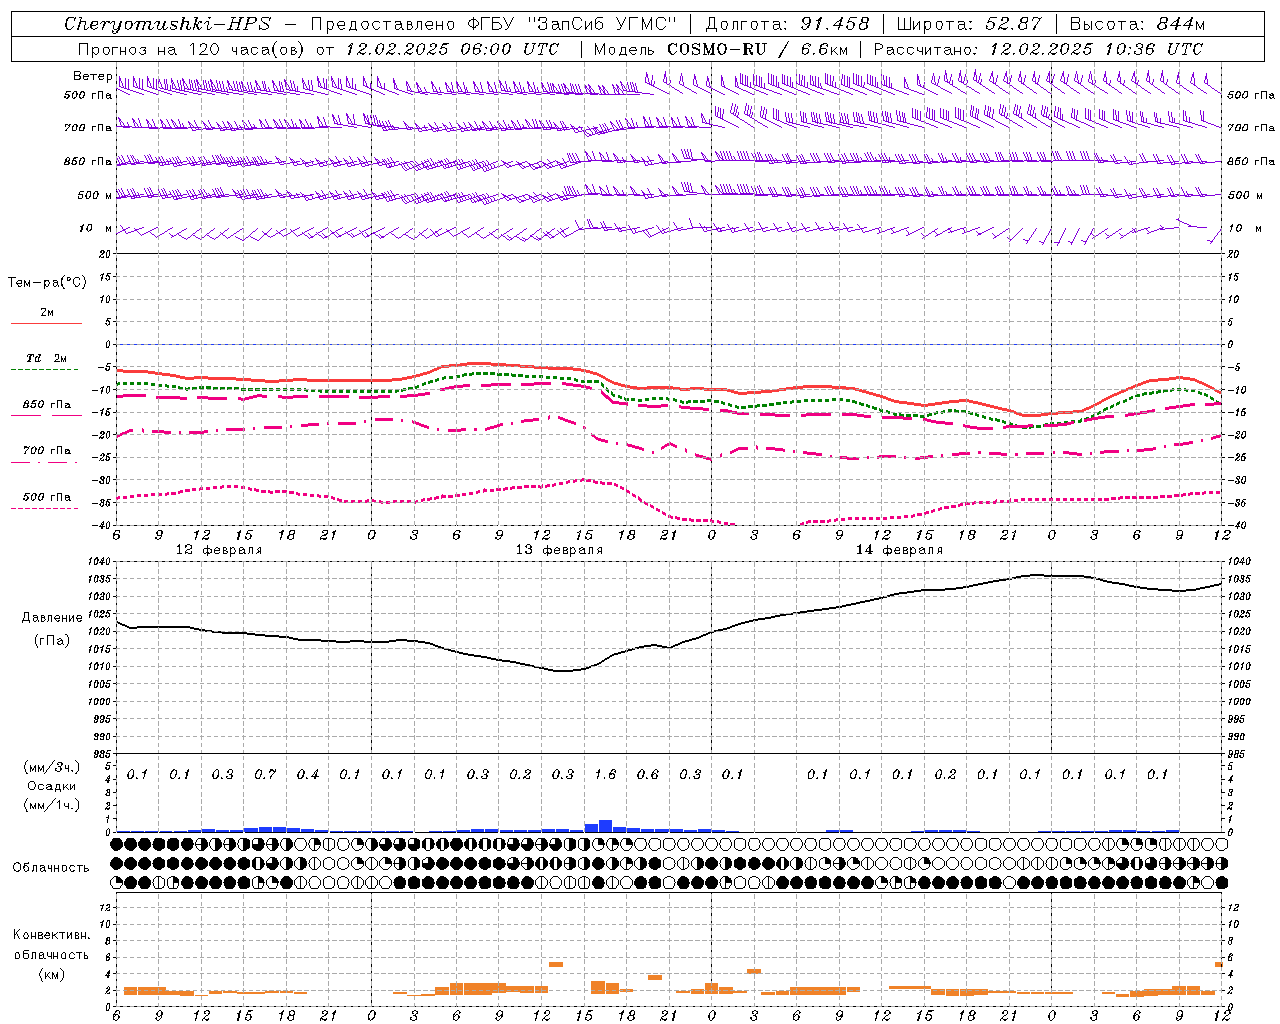Select the 0.4 three-hour precipitation value
The image size is (1280, 1024).
307,774
